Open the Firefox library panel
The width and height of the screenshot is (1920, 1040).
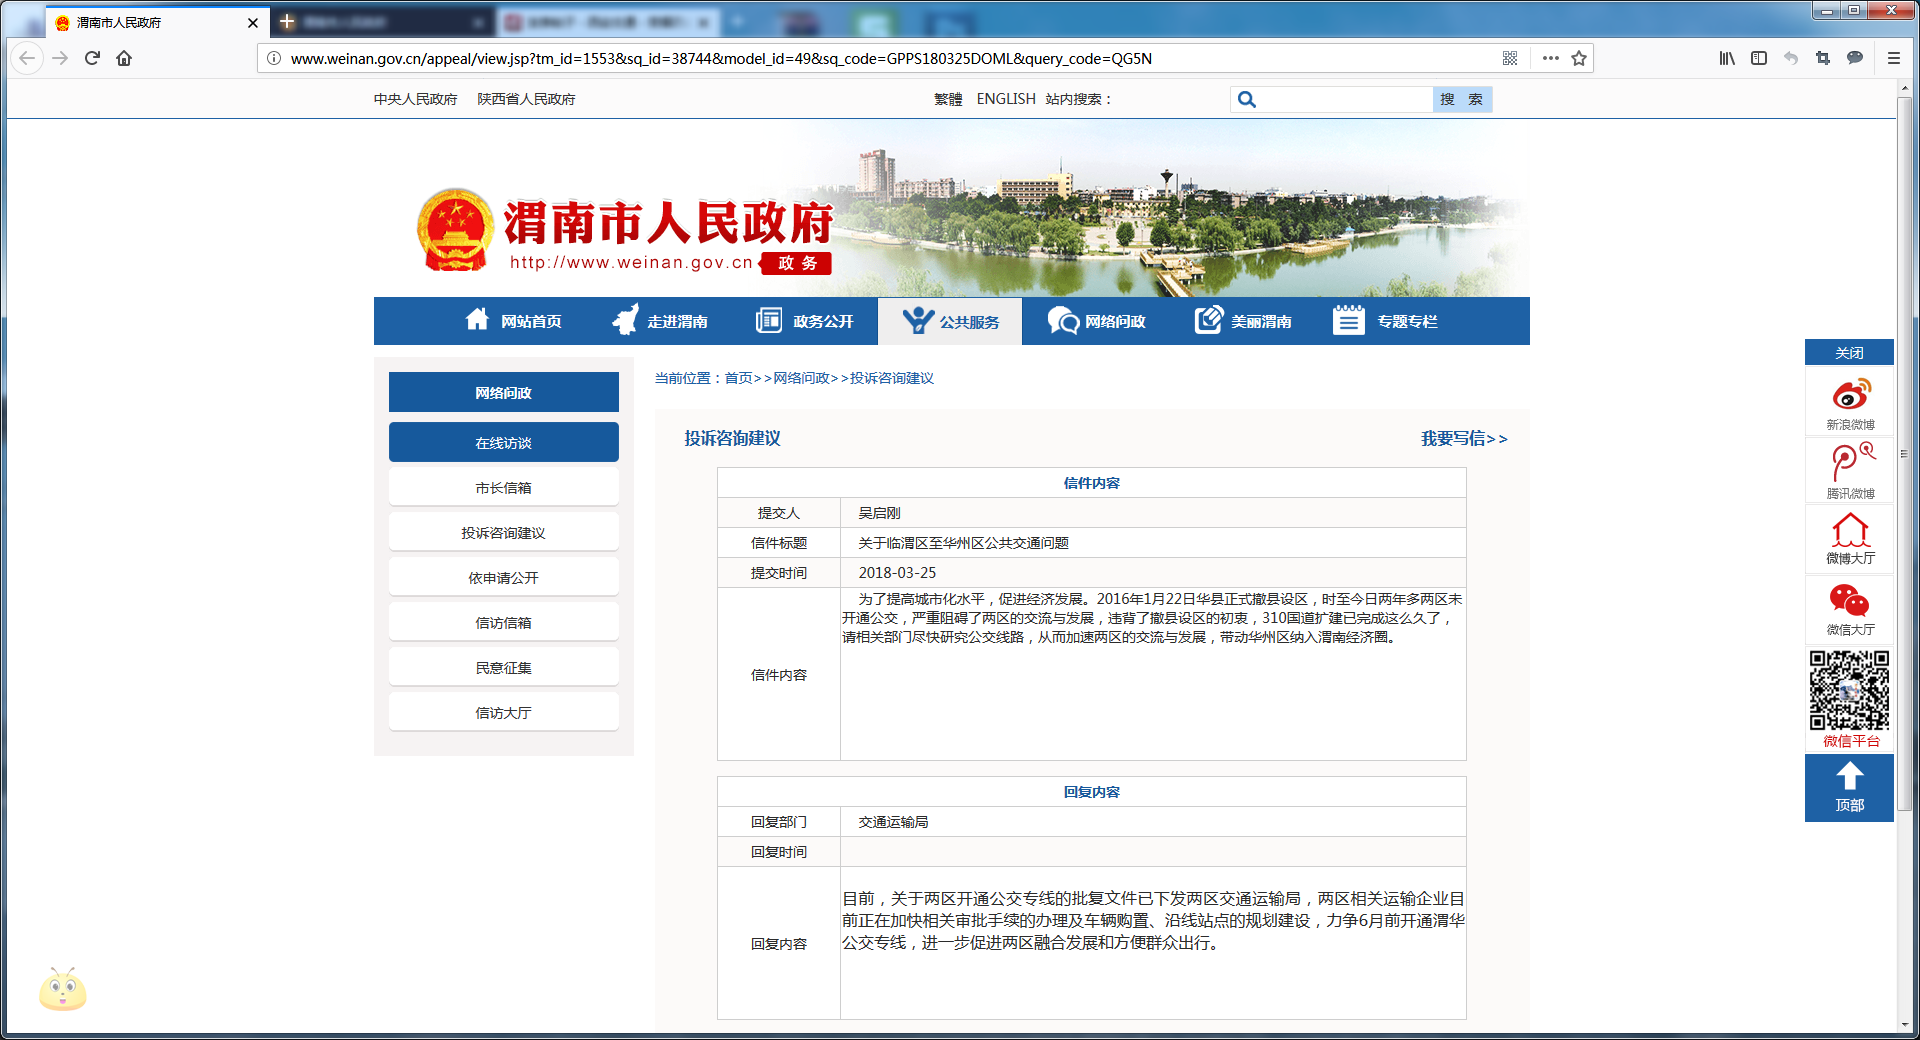1727,58
